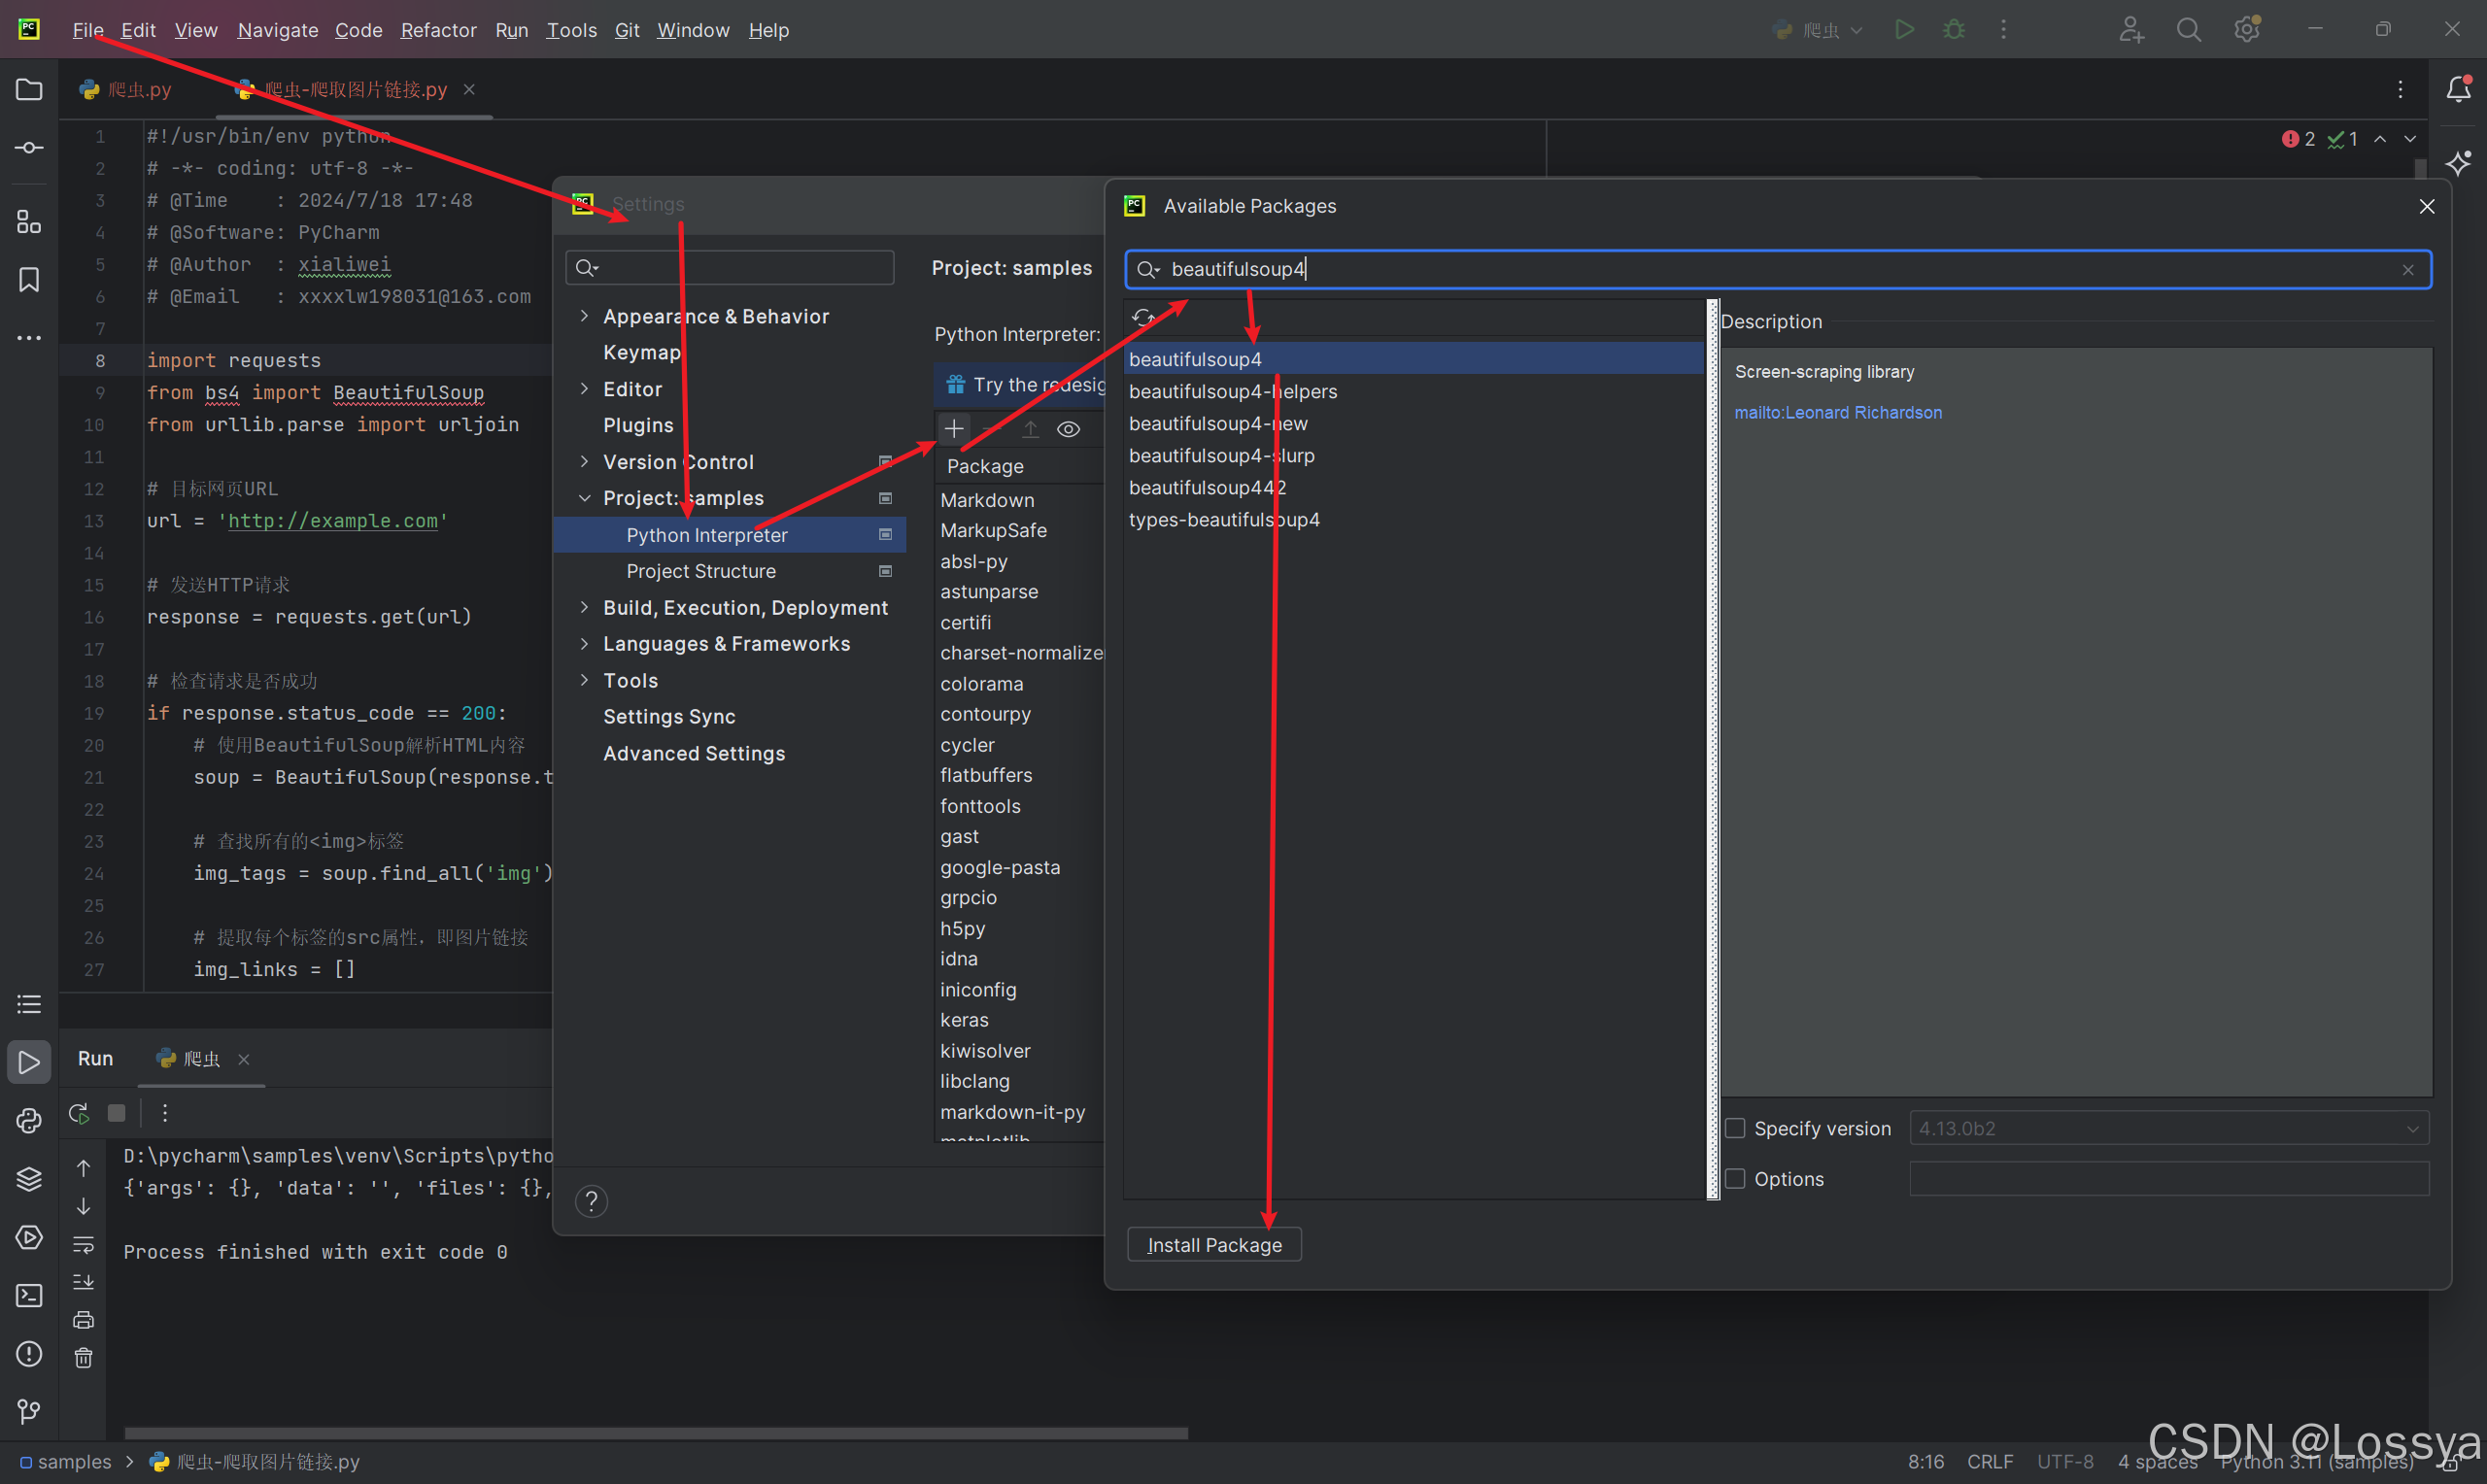The height and width of the screenshot is (1484, 2487).
Task: Expand the Editor settings node
Action: coord(584,389)
